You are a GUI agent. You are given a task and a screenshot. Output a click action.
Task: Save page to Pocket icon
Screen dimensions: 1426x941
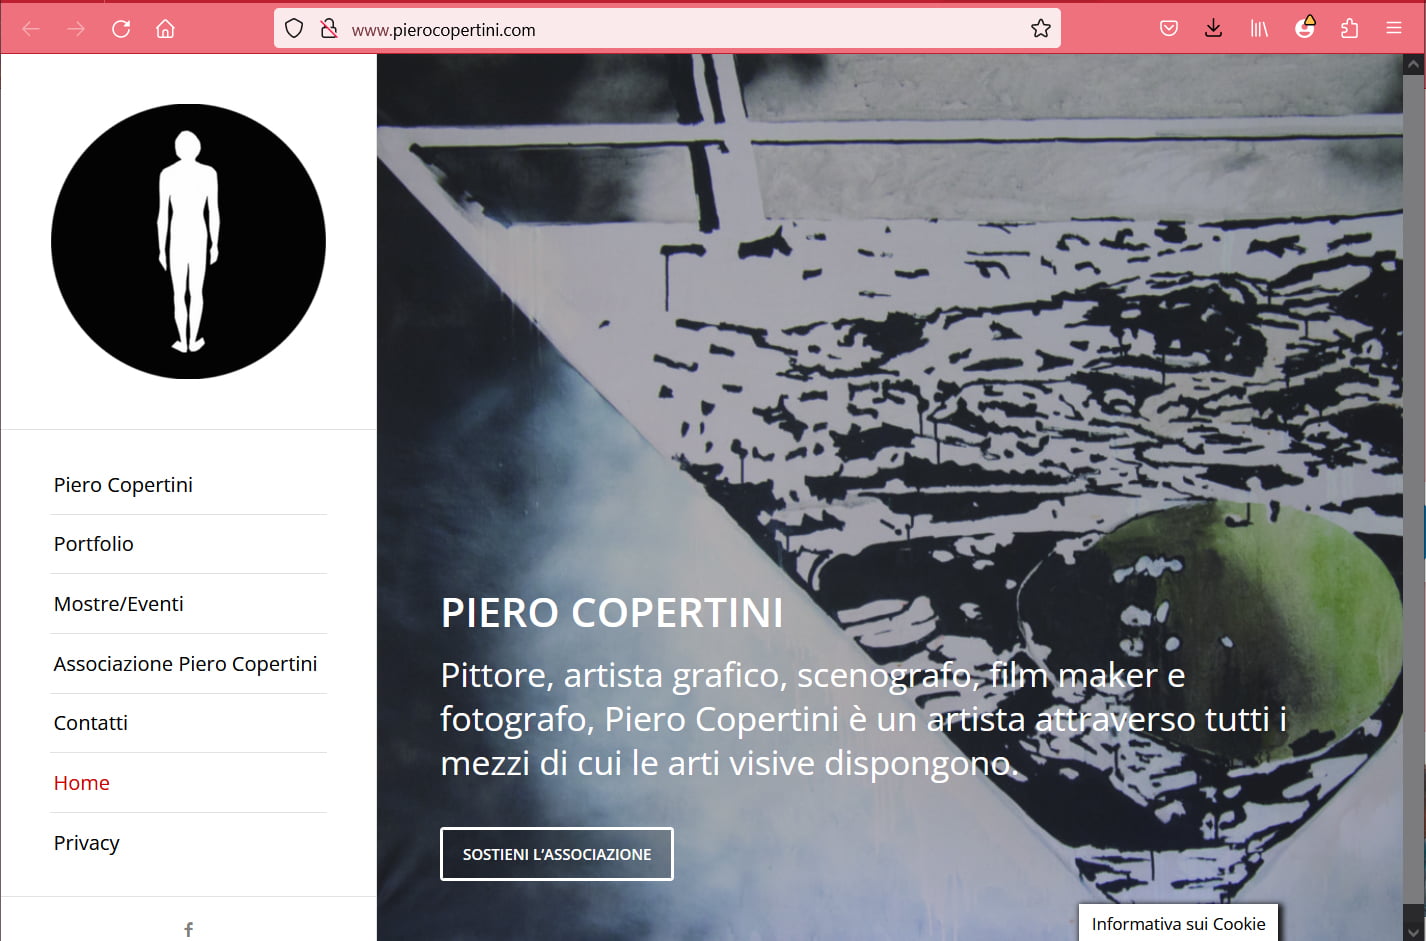coord(1169,29)
